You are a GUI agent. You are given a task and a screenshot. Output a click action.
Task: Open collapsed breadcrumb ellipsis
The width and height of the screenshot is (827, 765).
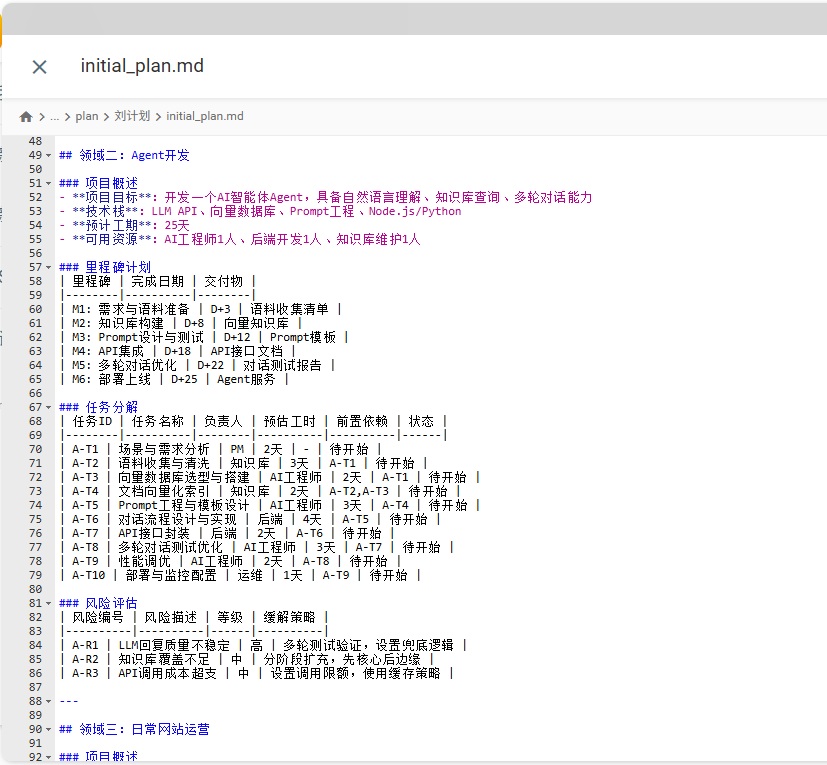(54, 117)
